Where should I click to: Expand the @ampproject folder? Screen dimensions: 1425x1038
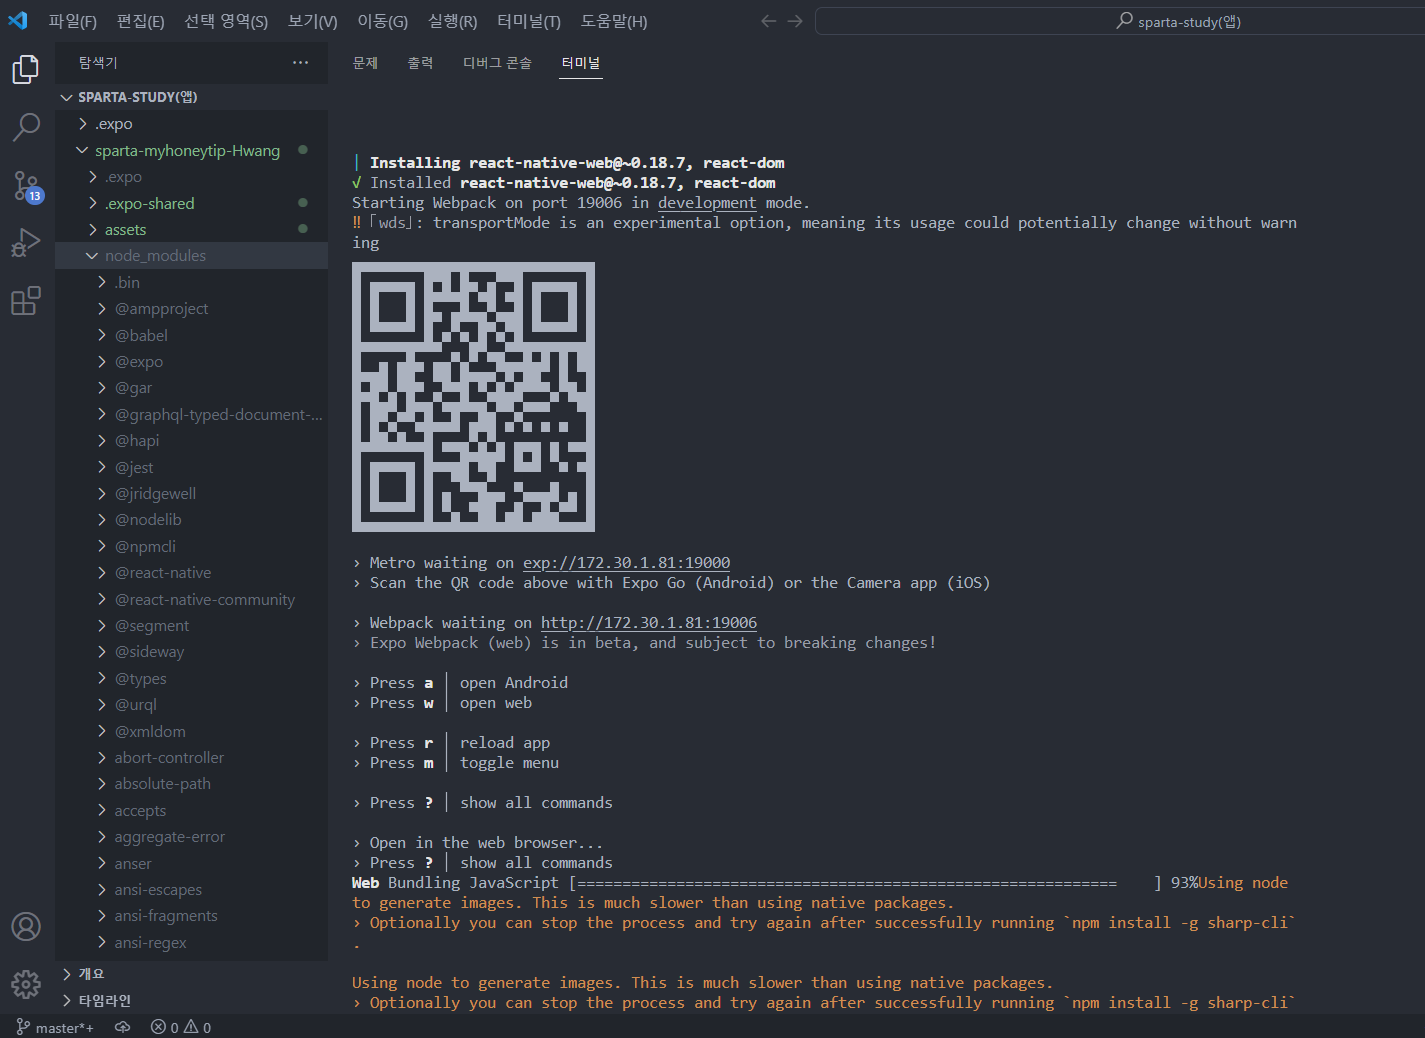pyautogui.click(x=191, y=309)
